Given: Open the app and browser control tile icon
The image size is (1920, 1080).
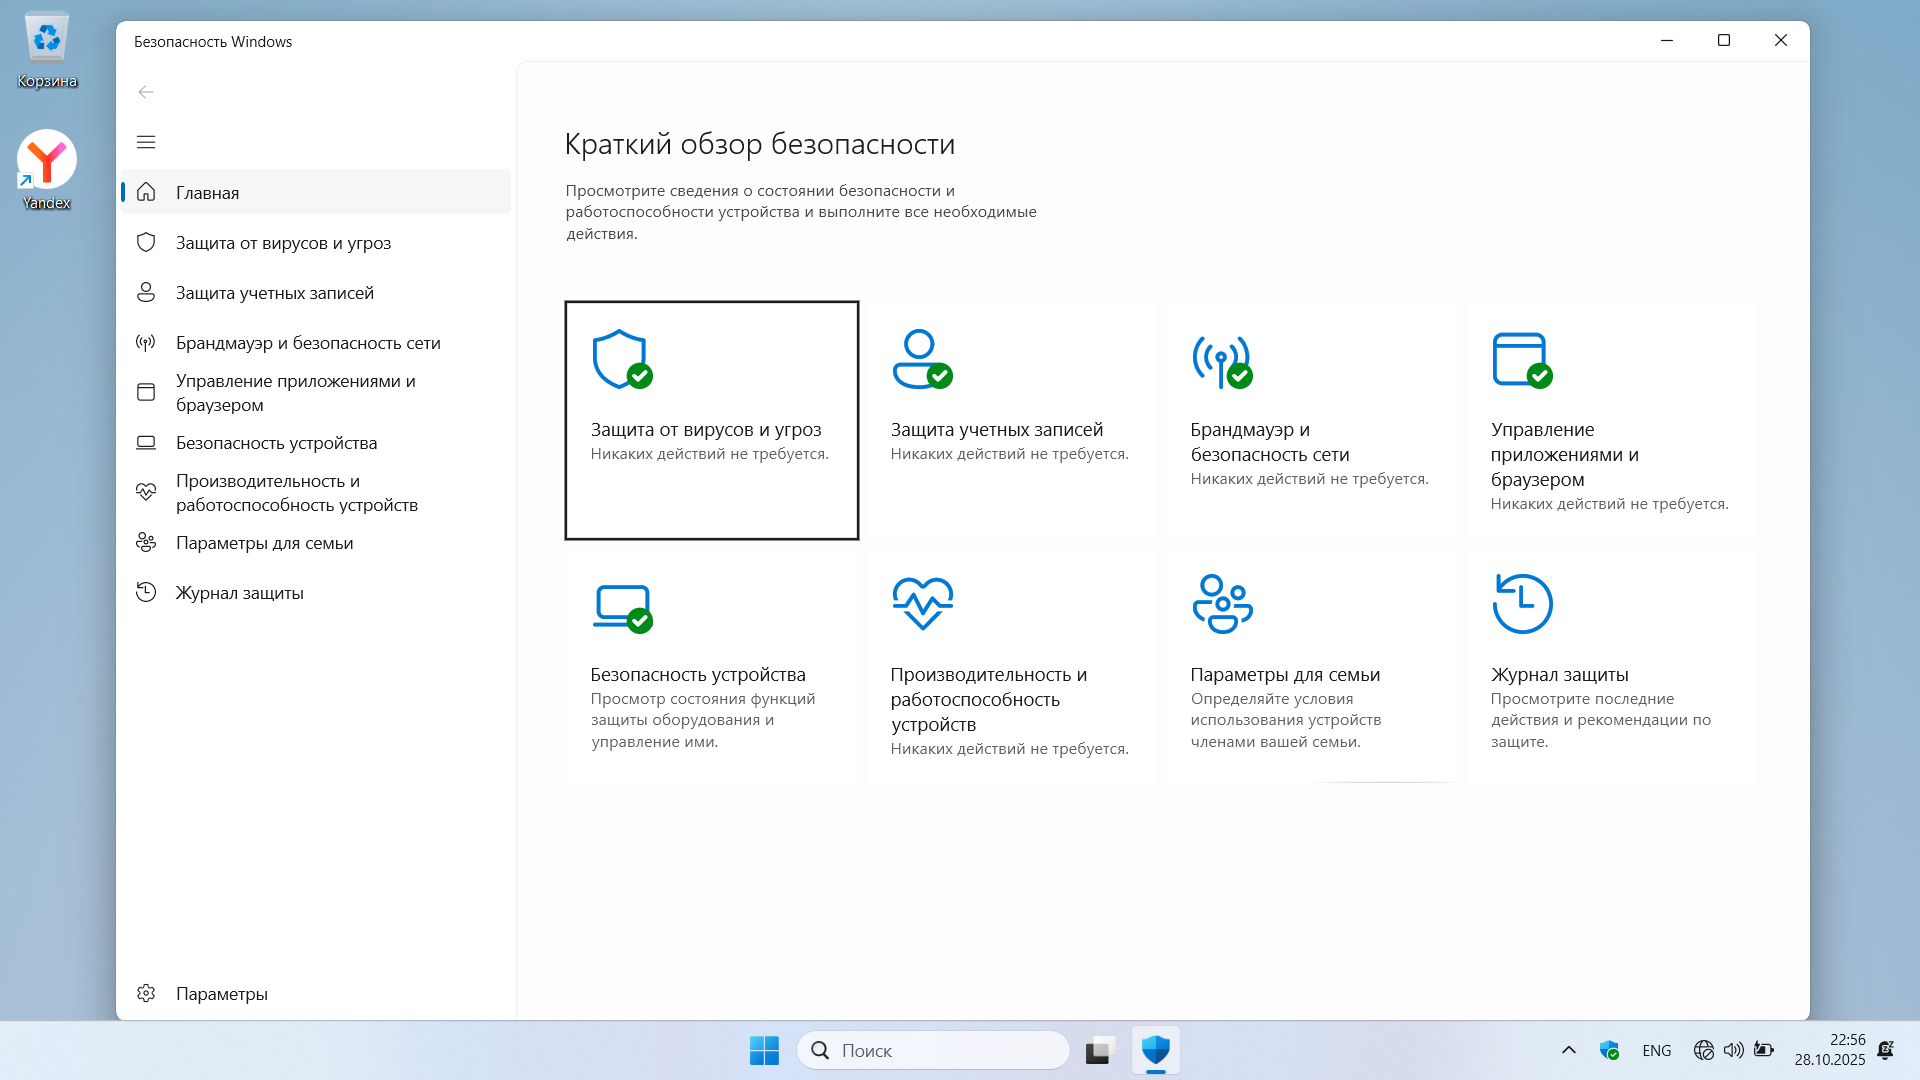Looking at the screenshot, I should click(1521, 360).
